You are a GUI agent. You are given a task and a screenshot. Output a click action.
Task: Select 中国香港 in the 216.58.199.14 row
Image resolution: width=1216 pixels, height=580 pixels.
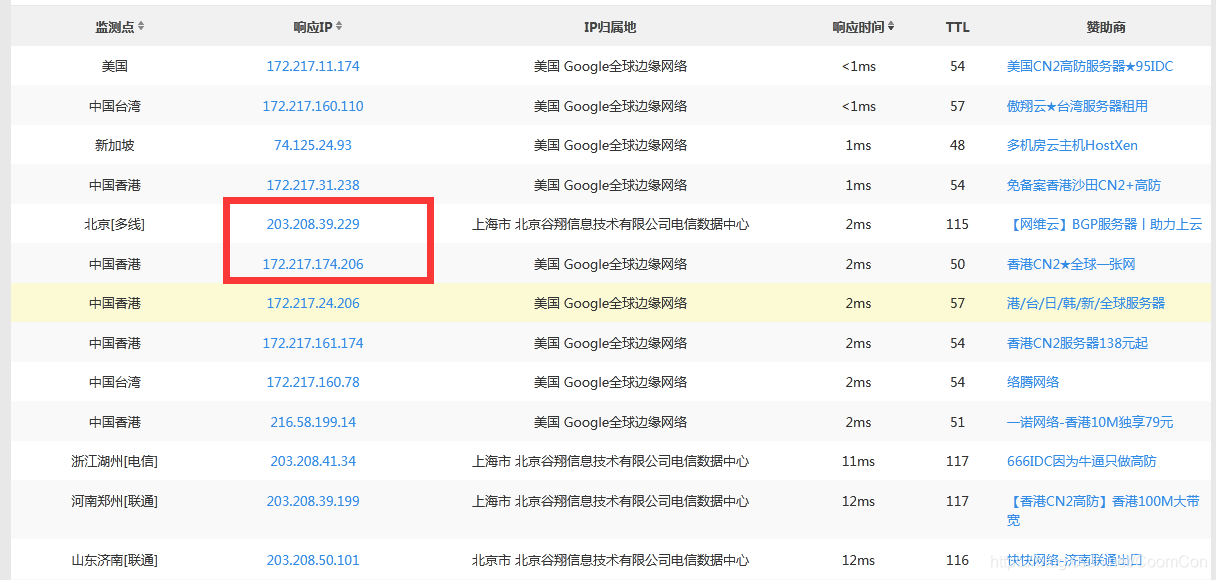pyautogui.click(x=115, y=422)
